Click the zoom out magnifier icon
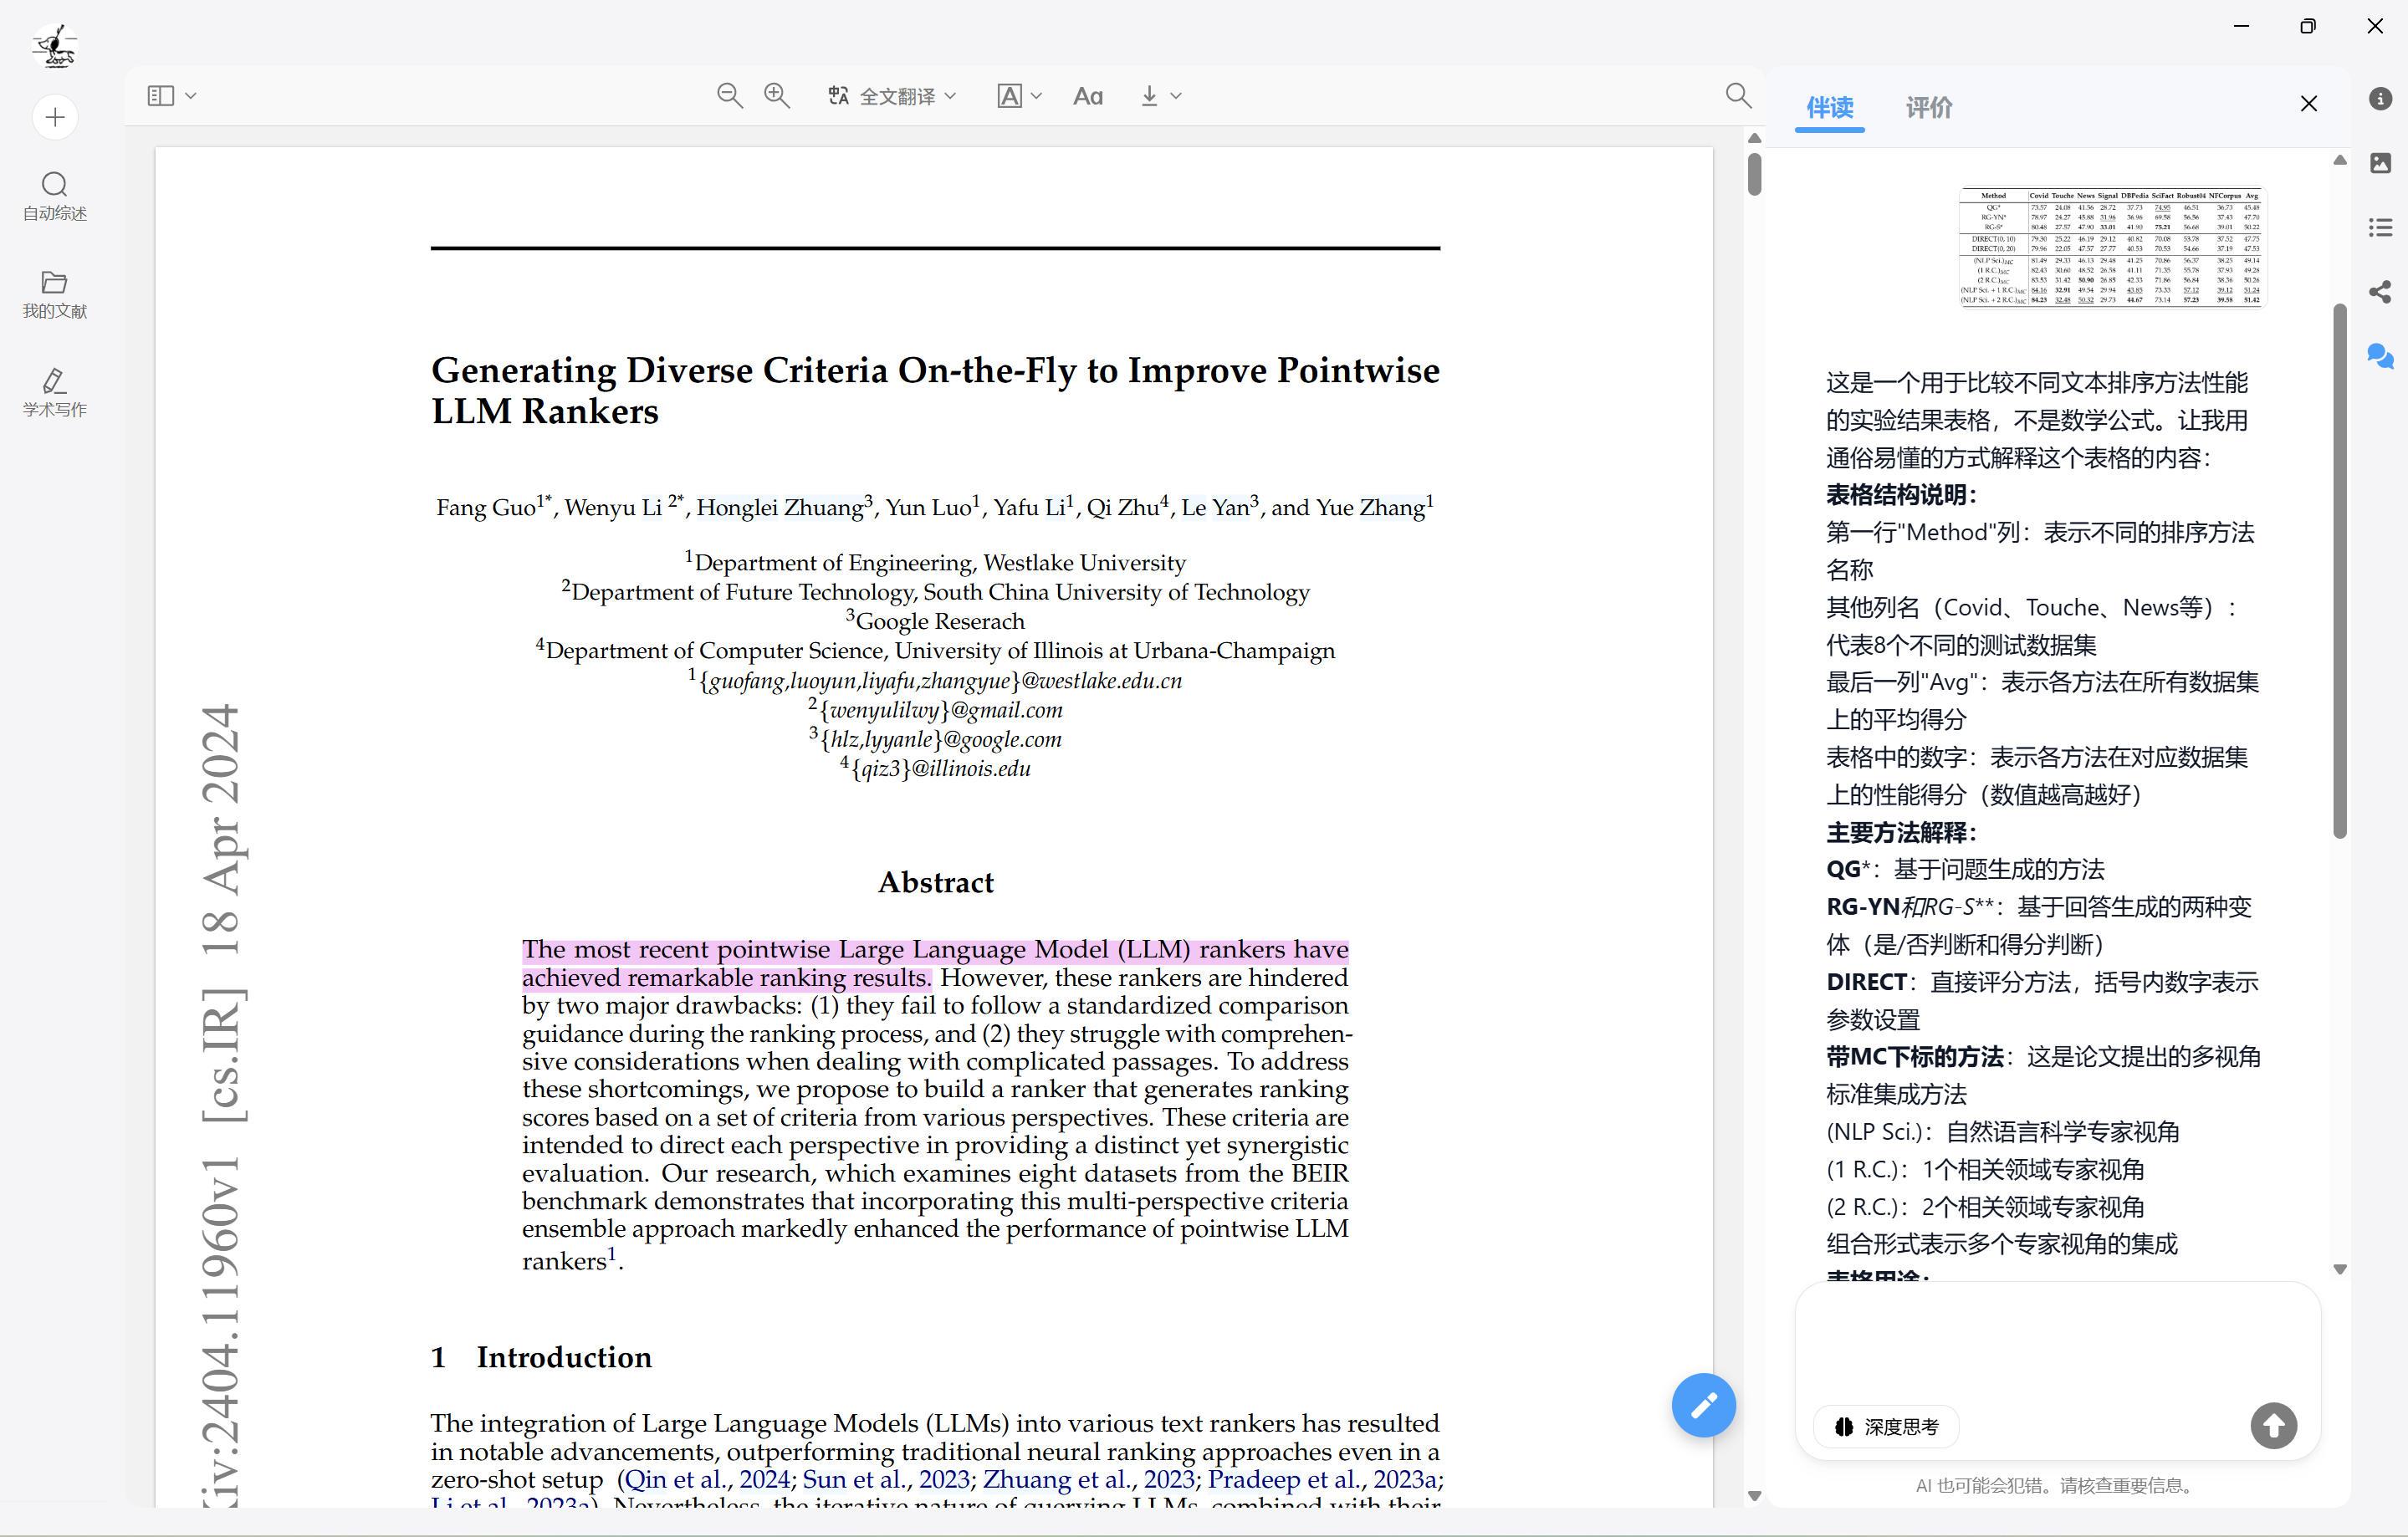Screen dimensions: 2408x1537 click(x=729, y=96)
